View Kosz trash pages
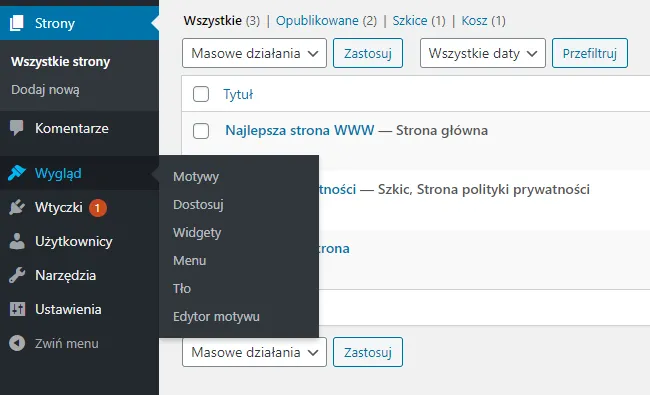 pyautogui.click(x=474, y=20)
